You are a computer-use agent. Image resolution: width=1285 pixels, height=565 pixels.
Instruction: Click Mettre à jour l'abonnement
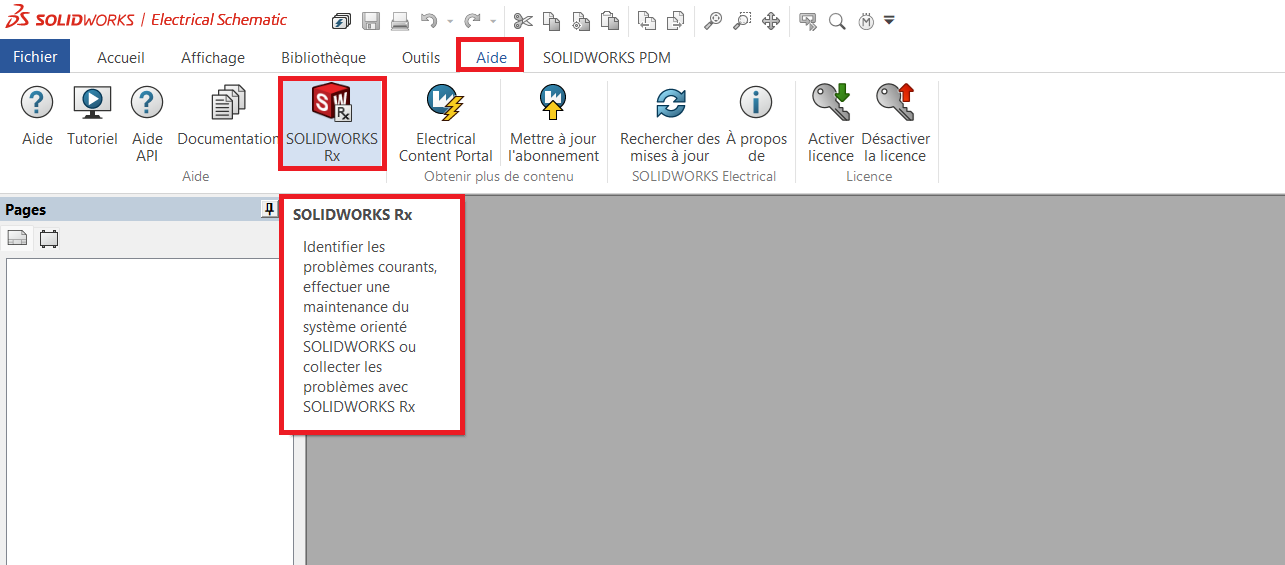coord(553,124)
